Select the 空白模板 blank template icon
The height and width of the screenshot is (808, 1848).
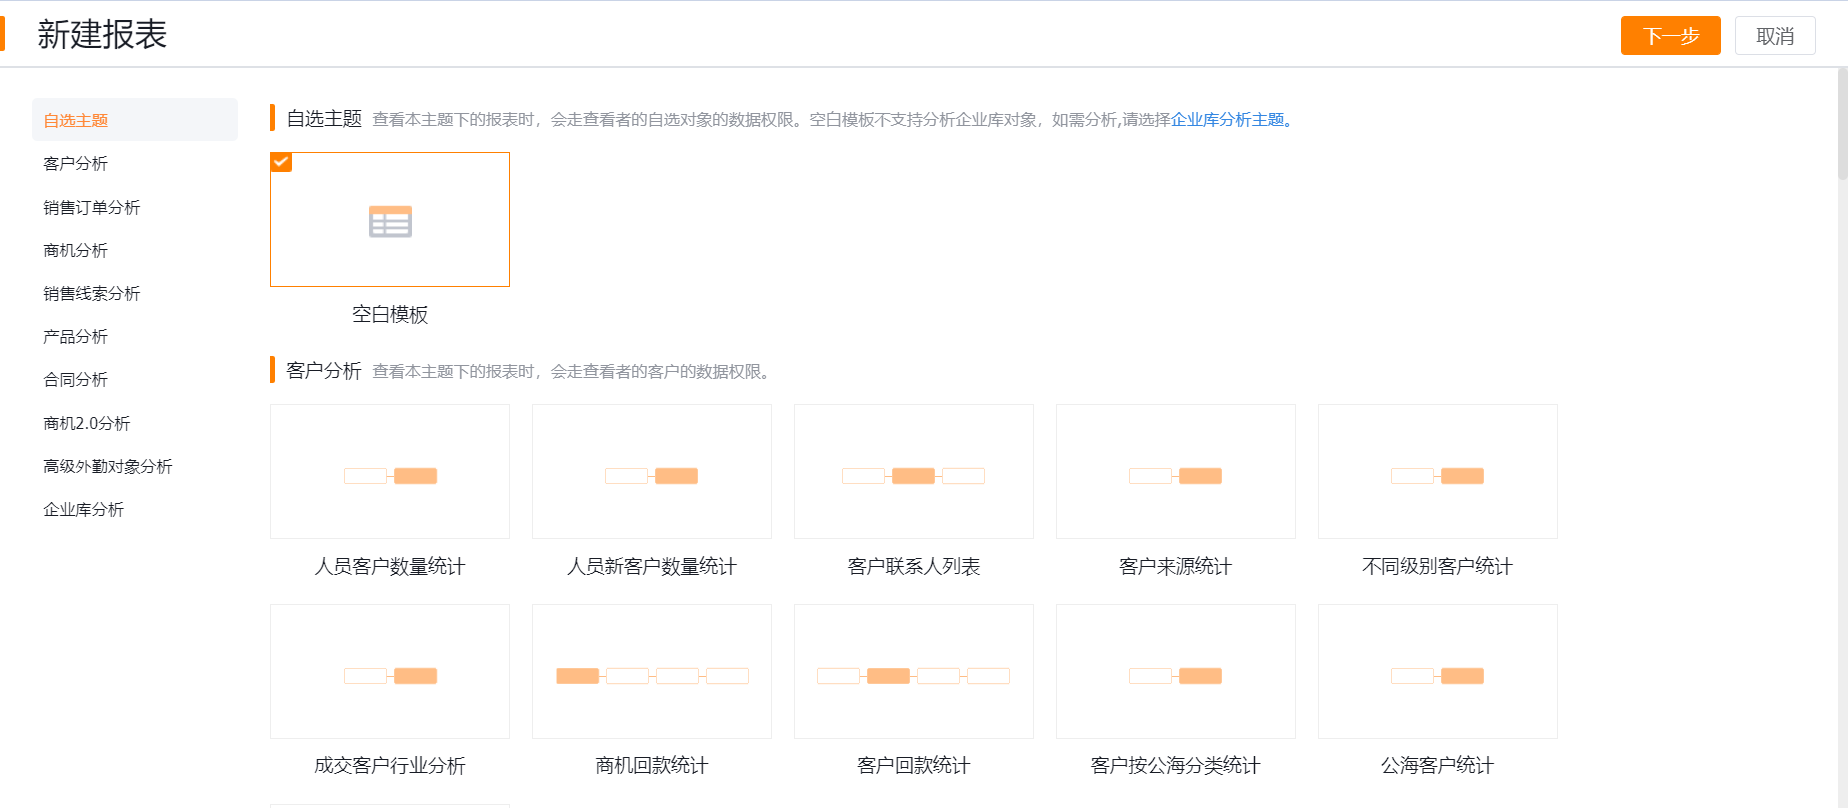pos(390,221)
